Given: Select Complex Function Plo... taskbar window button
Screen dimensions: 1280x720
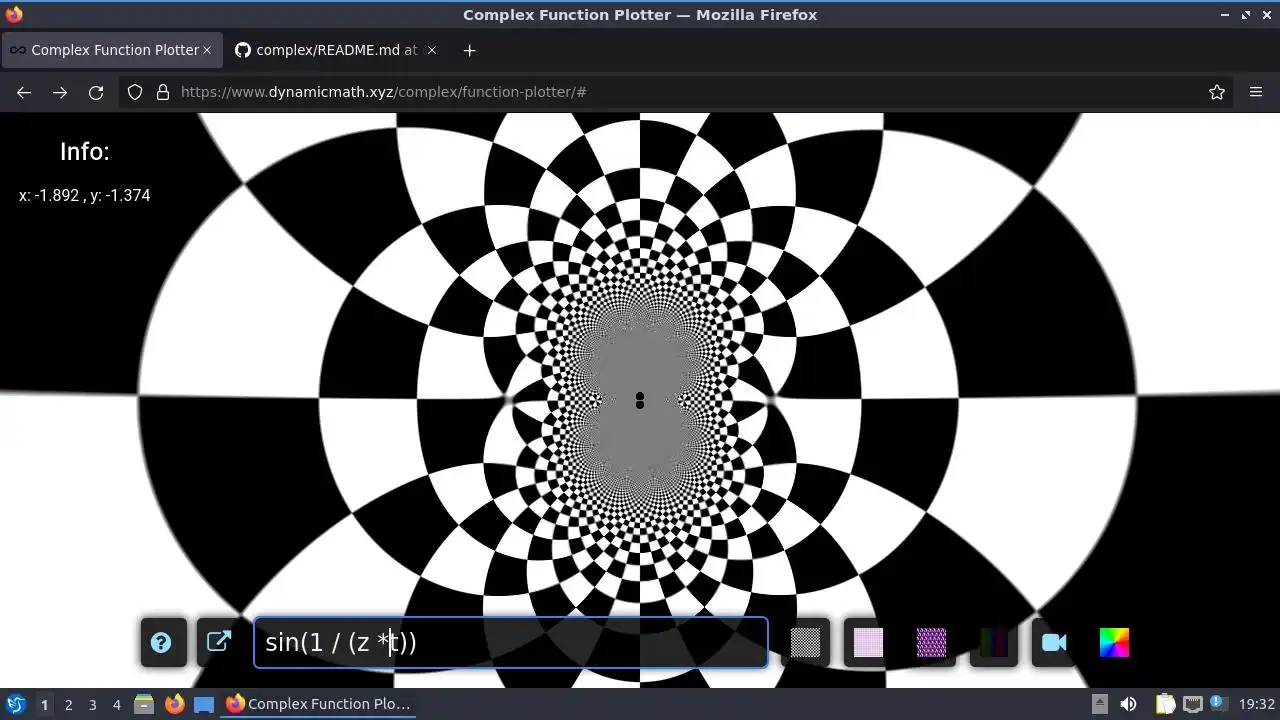Looking at the screenshot, I should point(320,704).
